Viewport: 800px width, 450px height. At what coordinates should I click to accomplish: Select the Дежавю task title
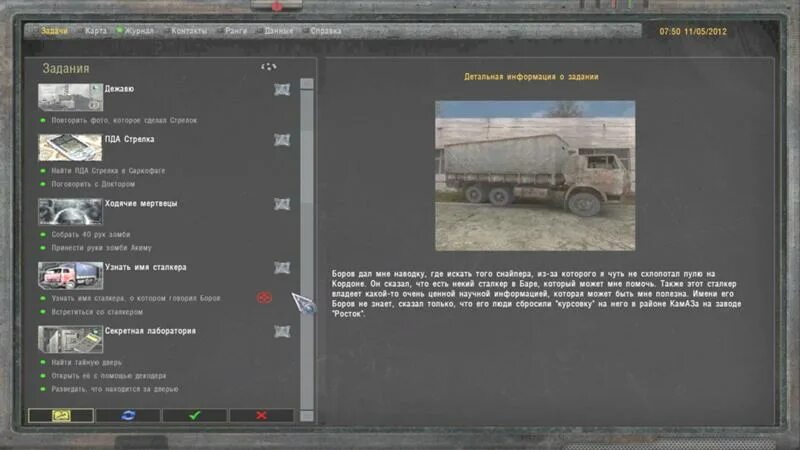[119, 89]
